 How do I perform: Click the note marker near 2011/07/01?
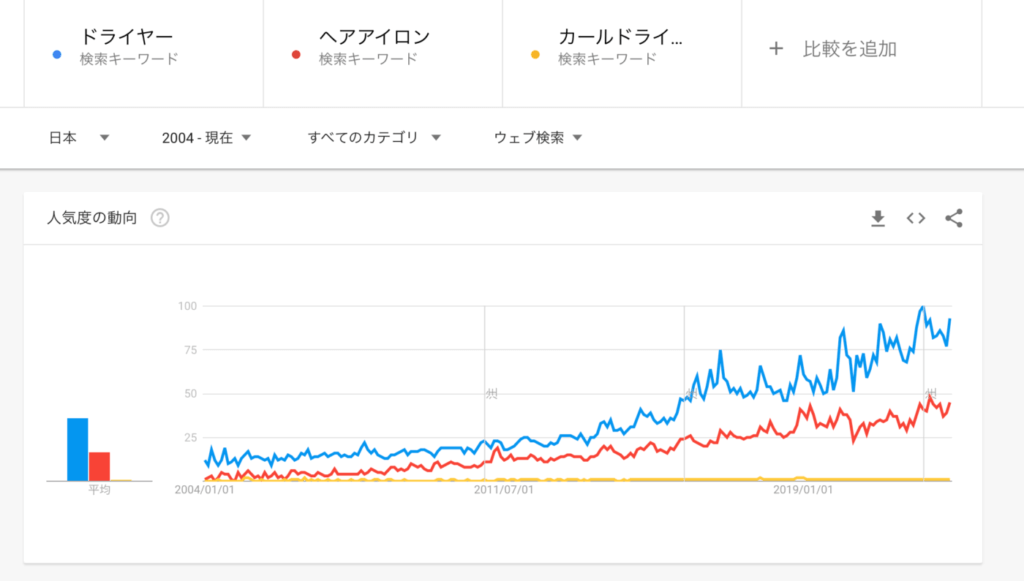(490, 394)
